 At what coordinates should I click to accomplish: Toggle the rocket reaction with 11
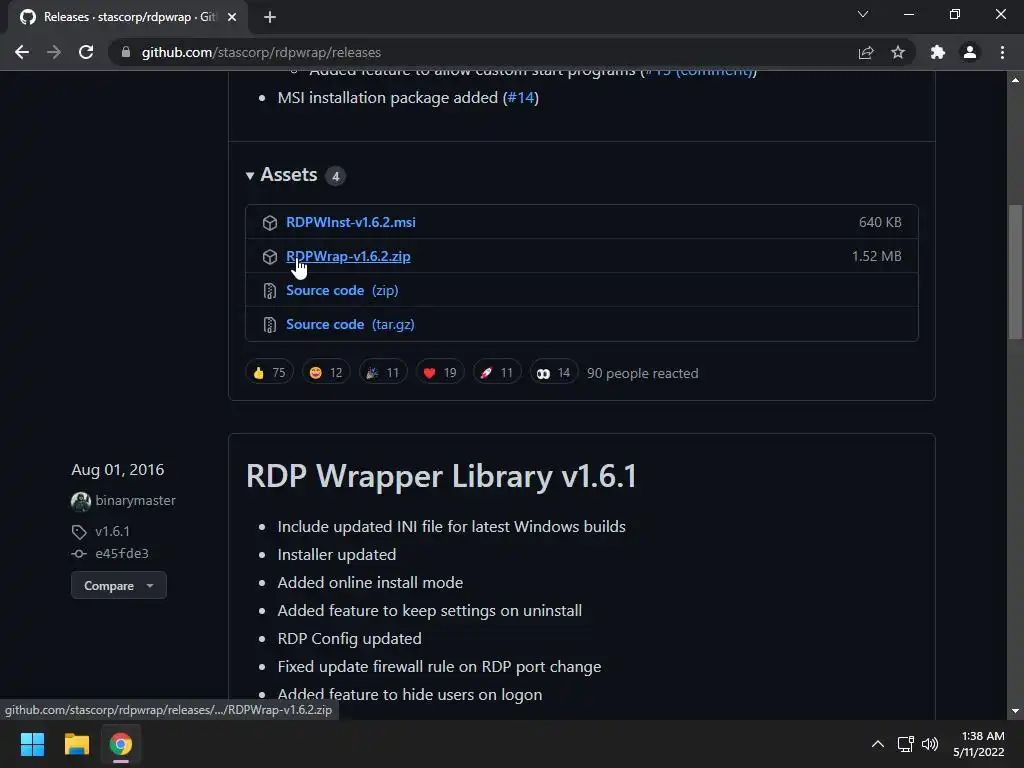click(497, 373)
